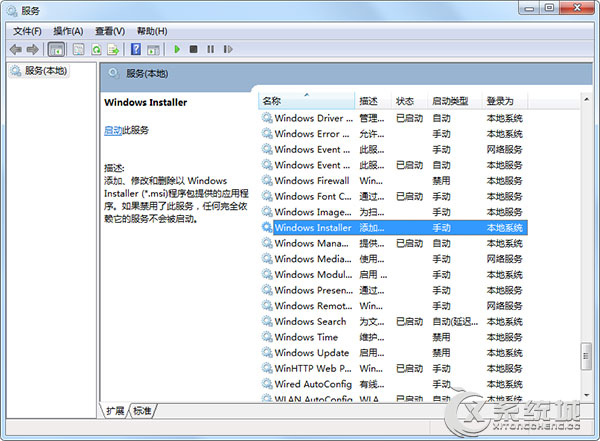Image resolution: width=600 pixels, height=441 pixels.
Task: Switch to the 标准 tab
Action: pos(142,411)
